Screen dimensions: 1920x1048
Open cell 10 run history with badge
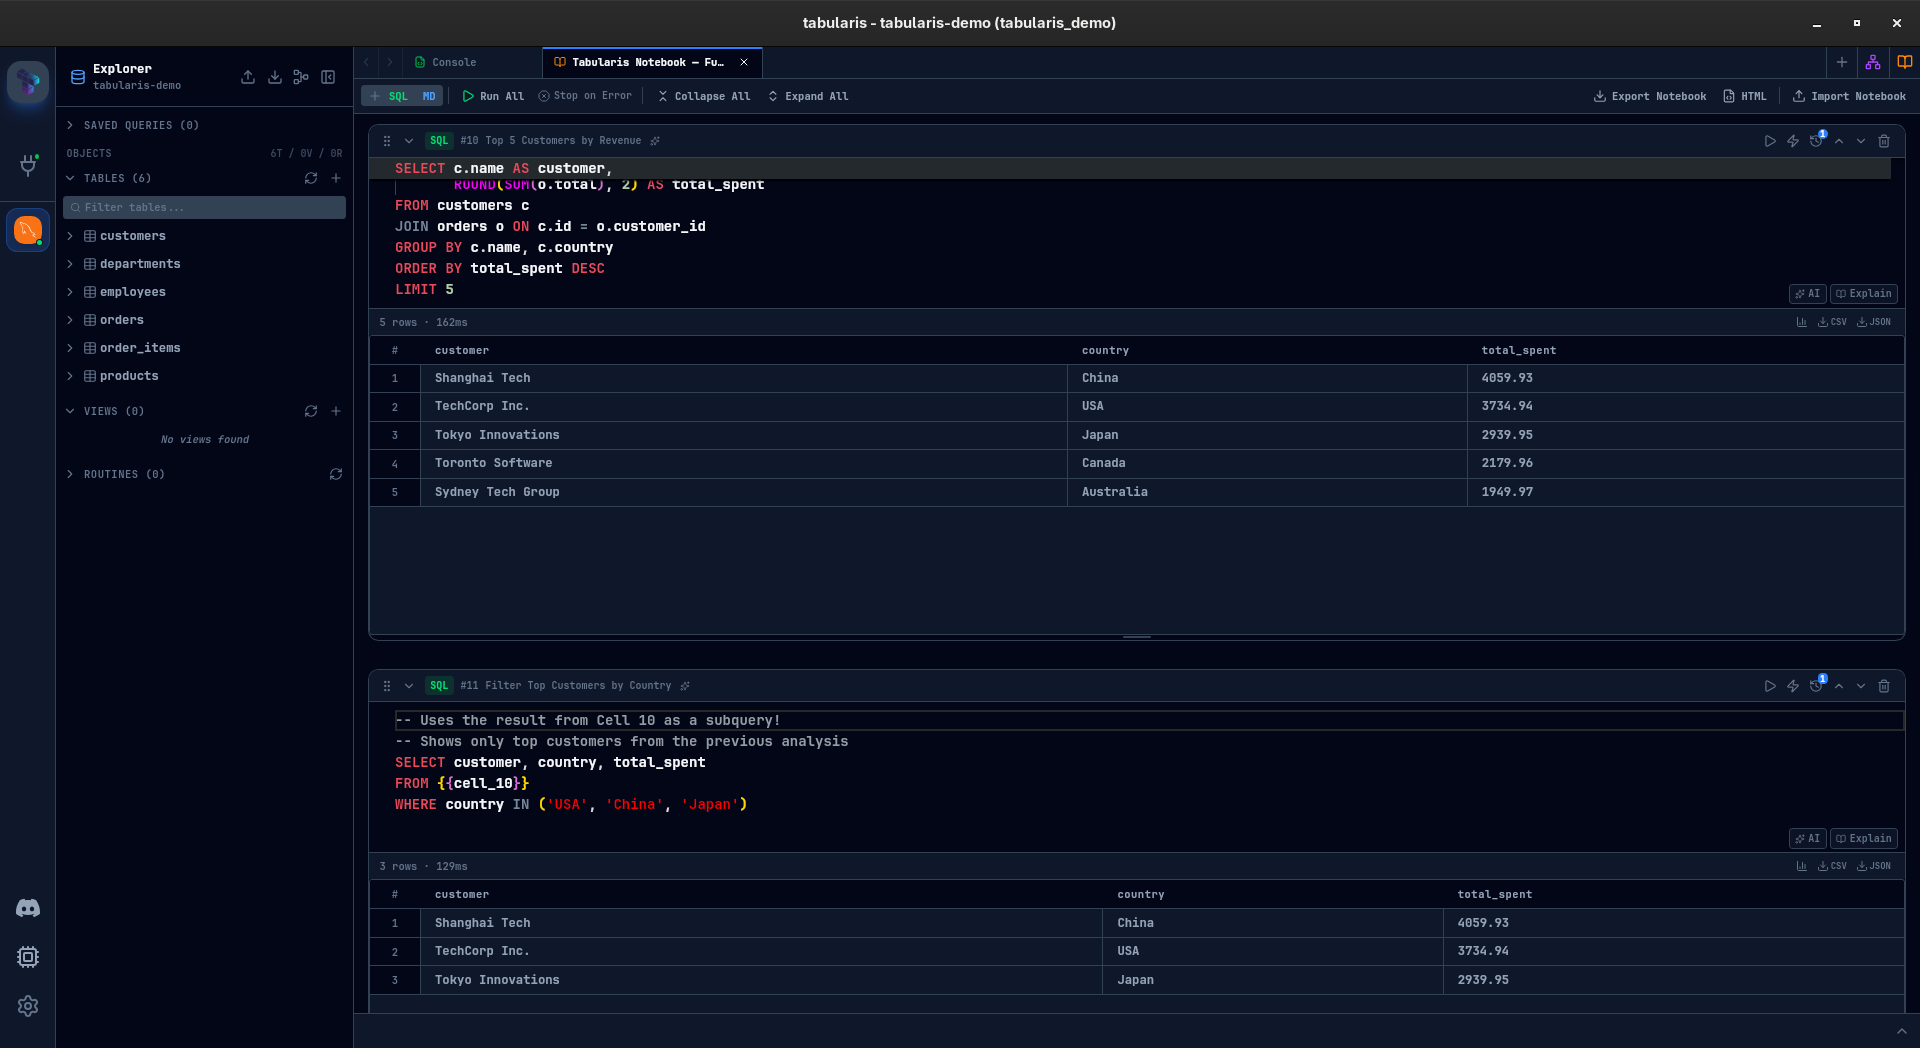pyautogui.click(x=1817, y=141)
